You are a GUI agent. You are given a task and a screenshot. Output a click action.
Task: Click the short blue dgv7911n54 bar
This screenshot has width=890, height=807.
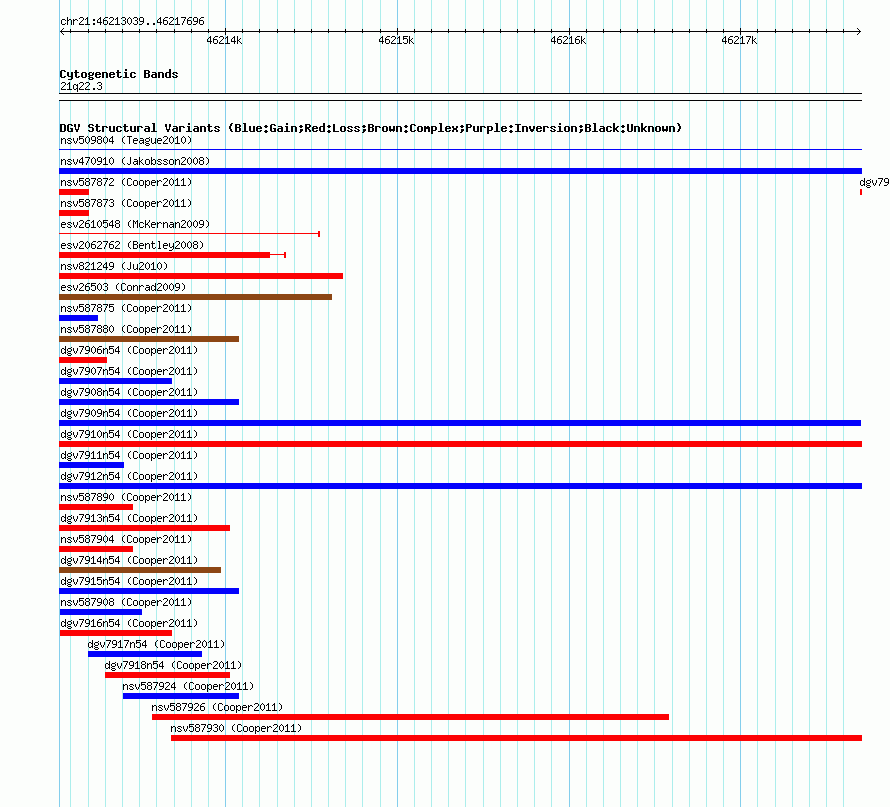point(92,465)
